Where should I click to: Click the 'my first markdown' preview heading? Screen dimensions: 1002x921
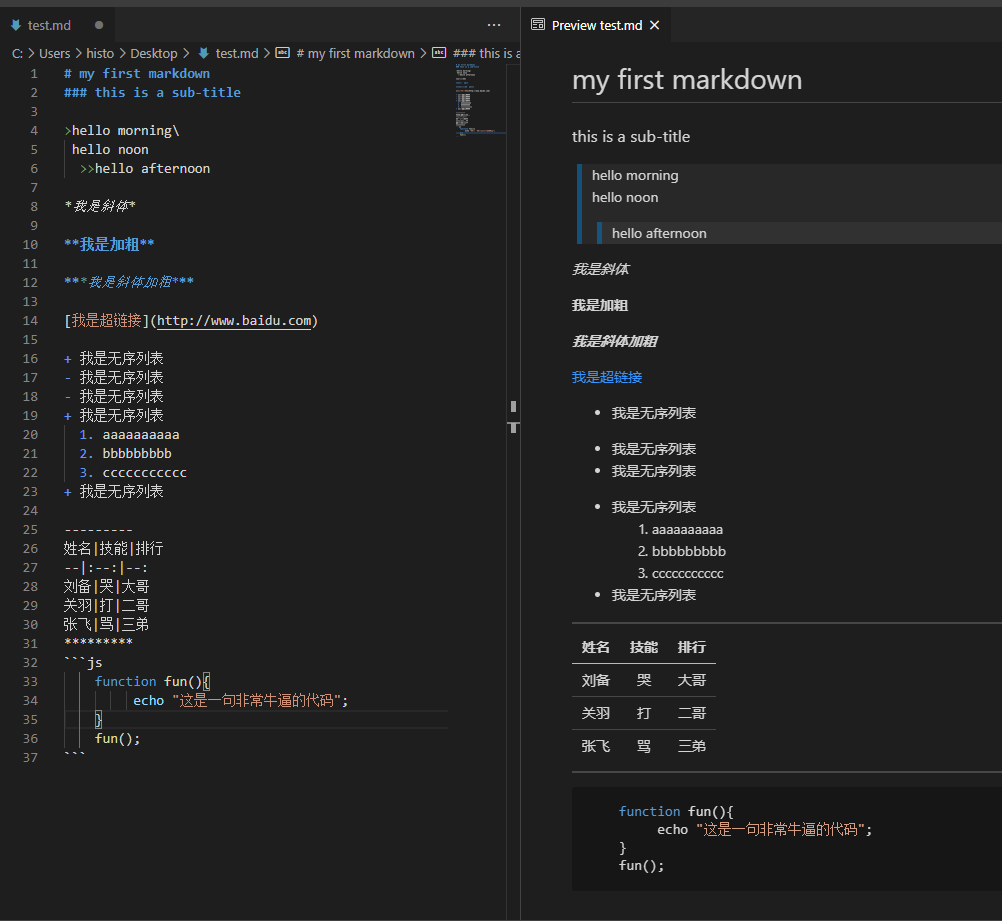coord(687,80)
